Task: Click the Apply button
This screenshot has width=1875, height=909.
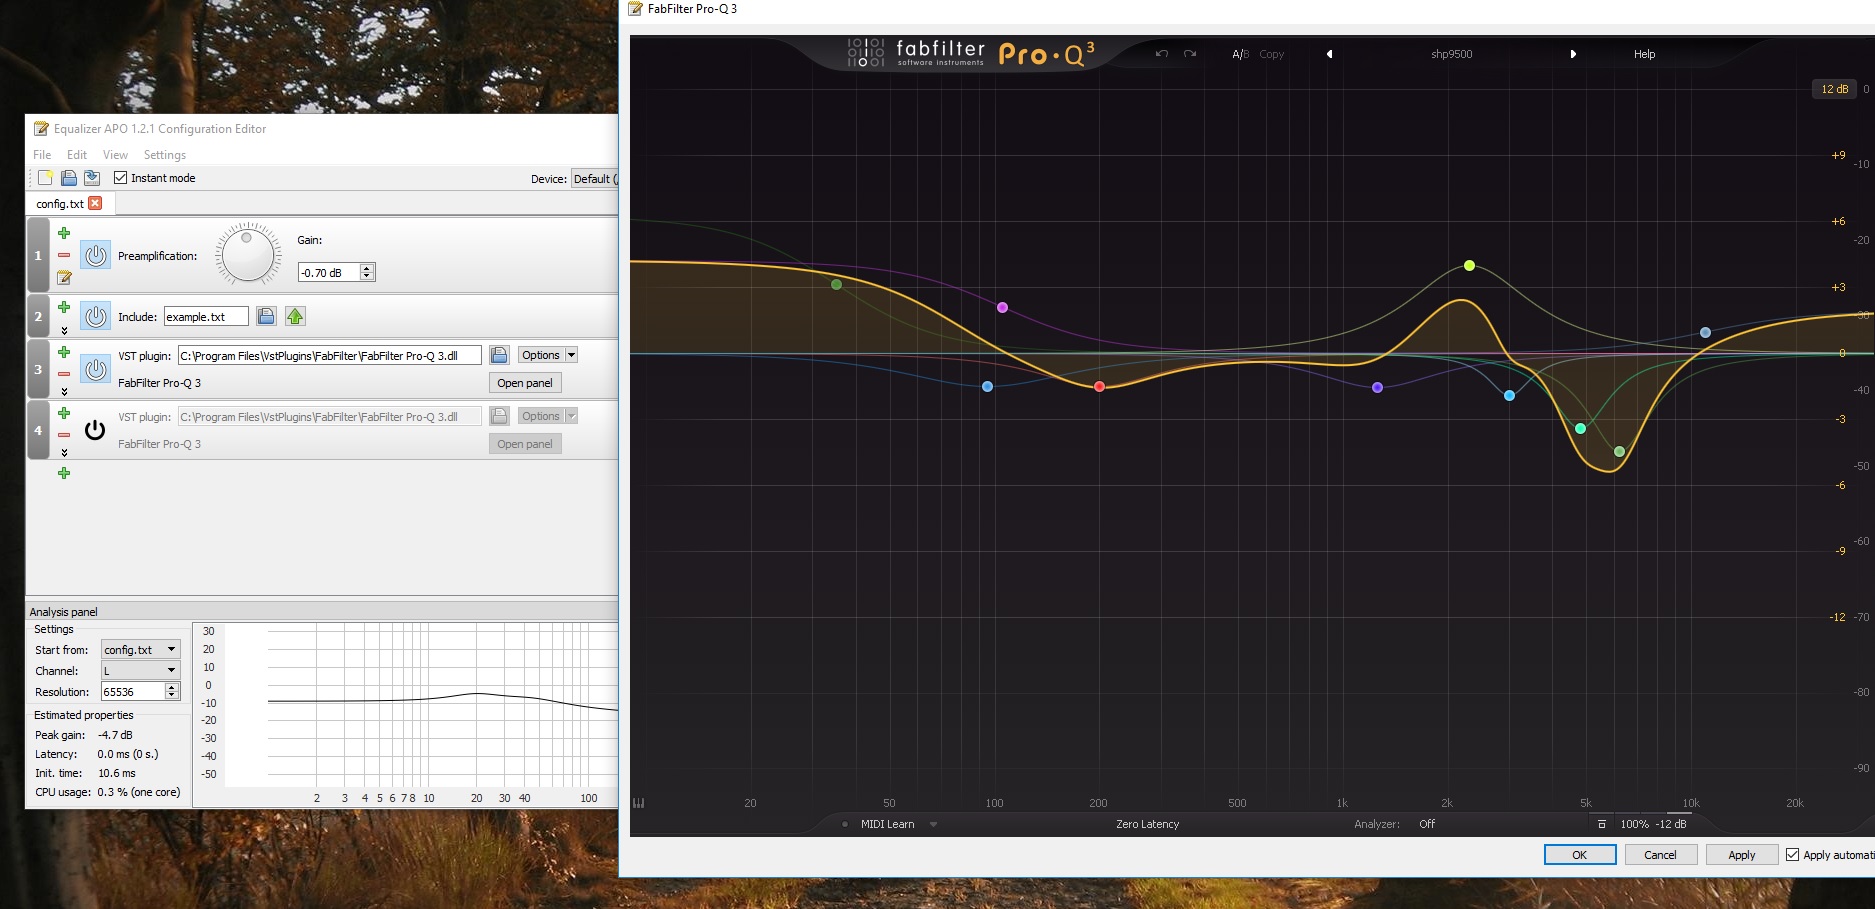Action: [1742, 855]
